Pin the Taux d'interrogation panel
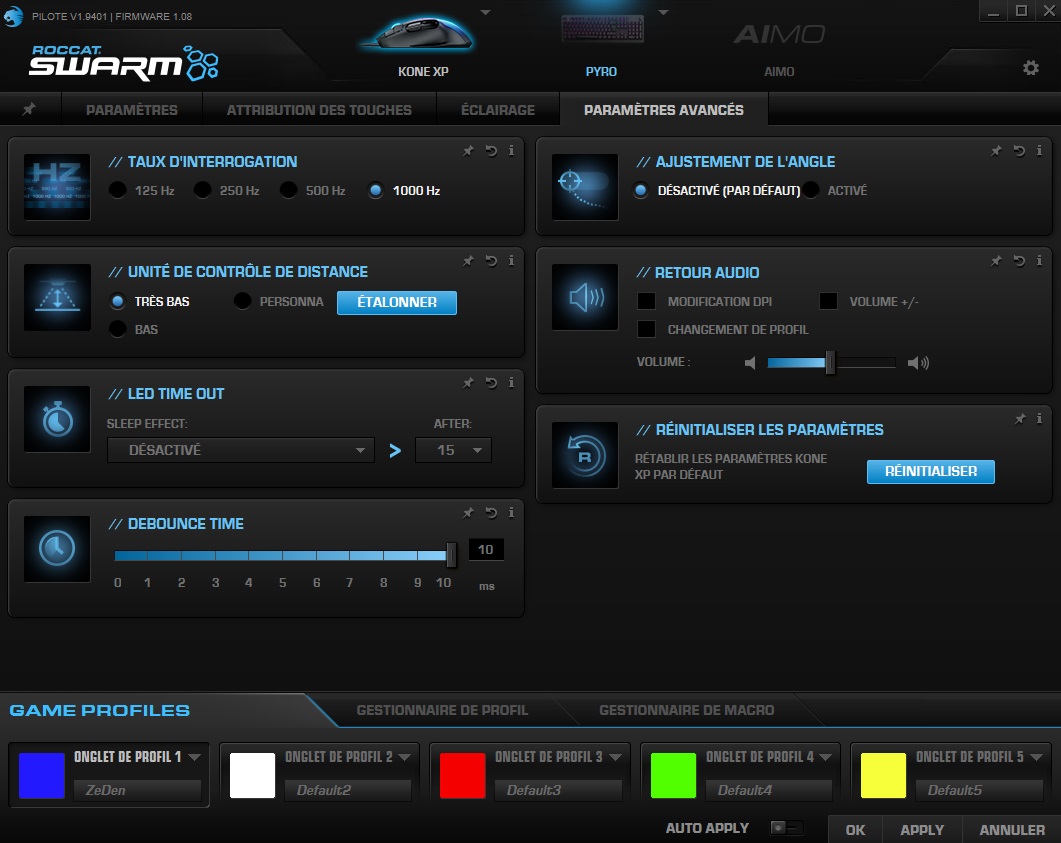The height and width of the screenshot is (843, 1061). click(468, 151)
